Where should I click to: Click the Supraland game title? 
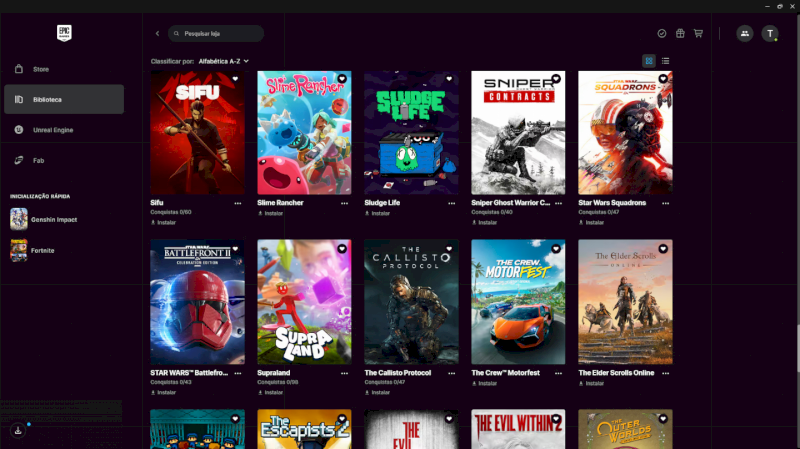[x=273, y=373]
